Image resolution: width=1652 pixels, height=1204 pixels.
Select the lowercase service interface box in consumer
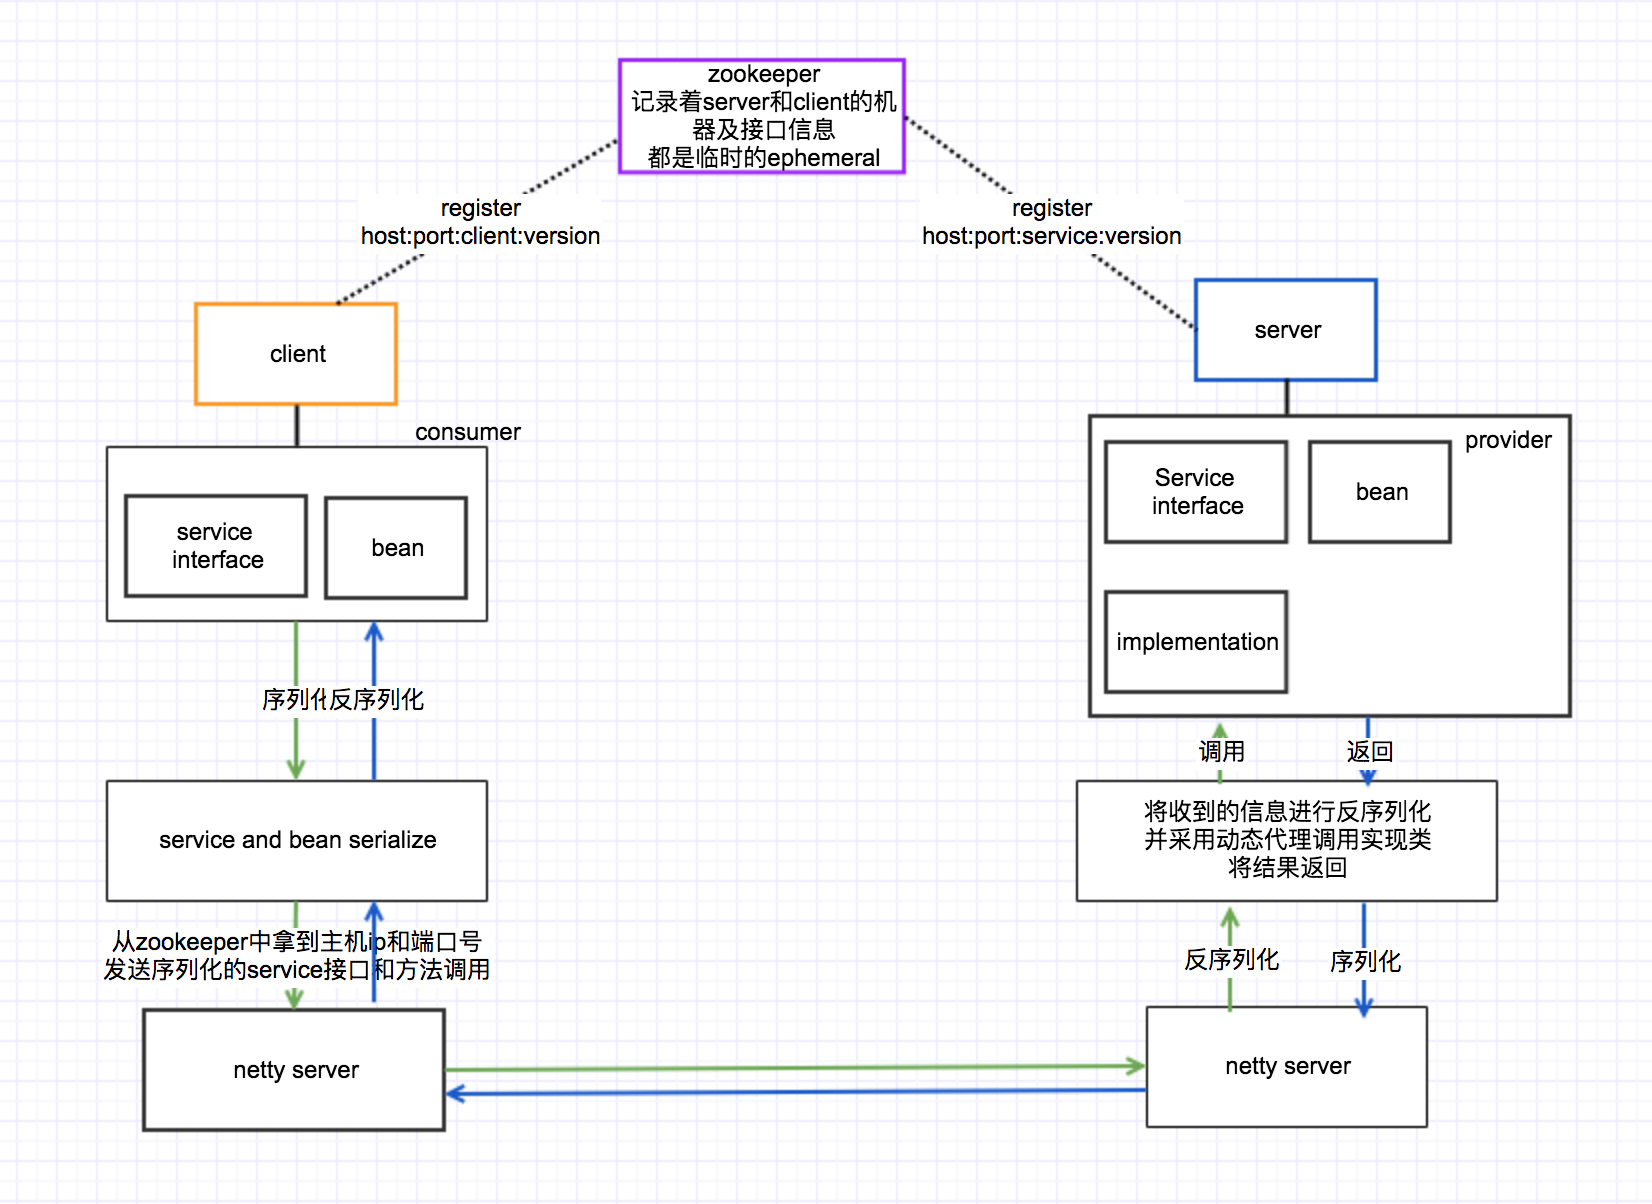coord(216,546)
